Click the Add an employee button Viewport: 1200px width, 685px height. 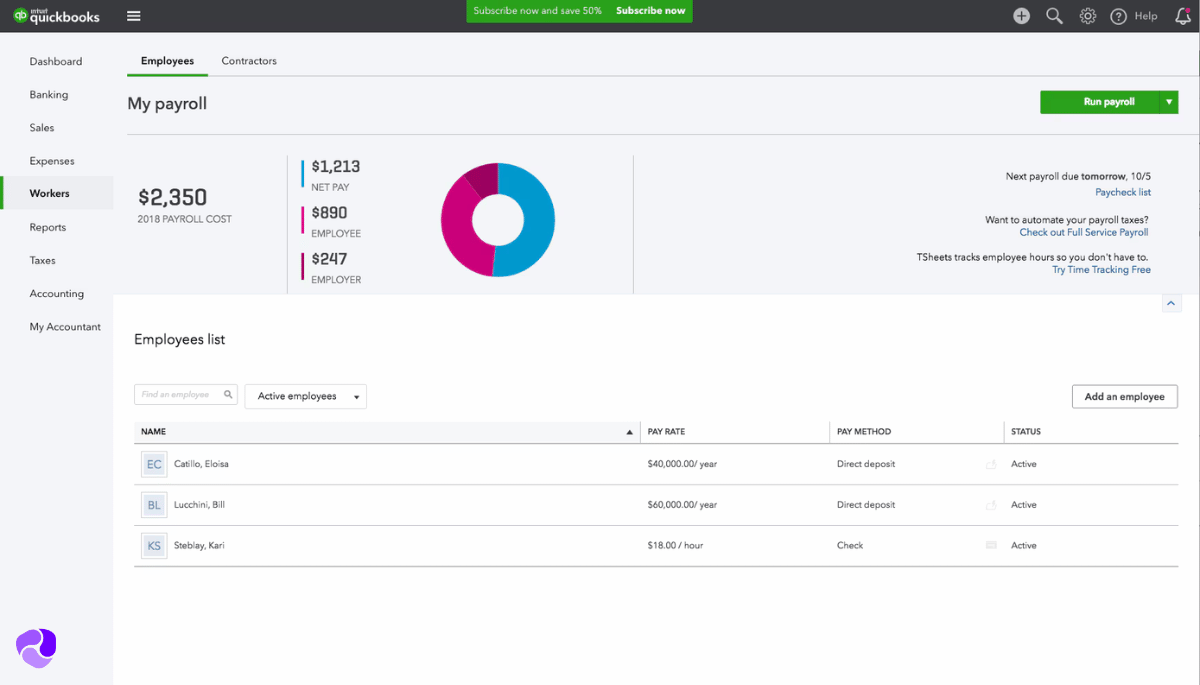[1124, 397]
